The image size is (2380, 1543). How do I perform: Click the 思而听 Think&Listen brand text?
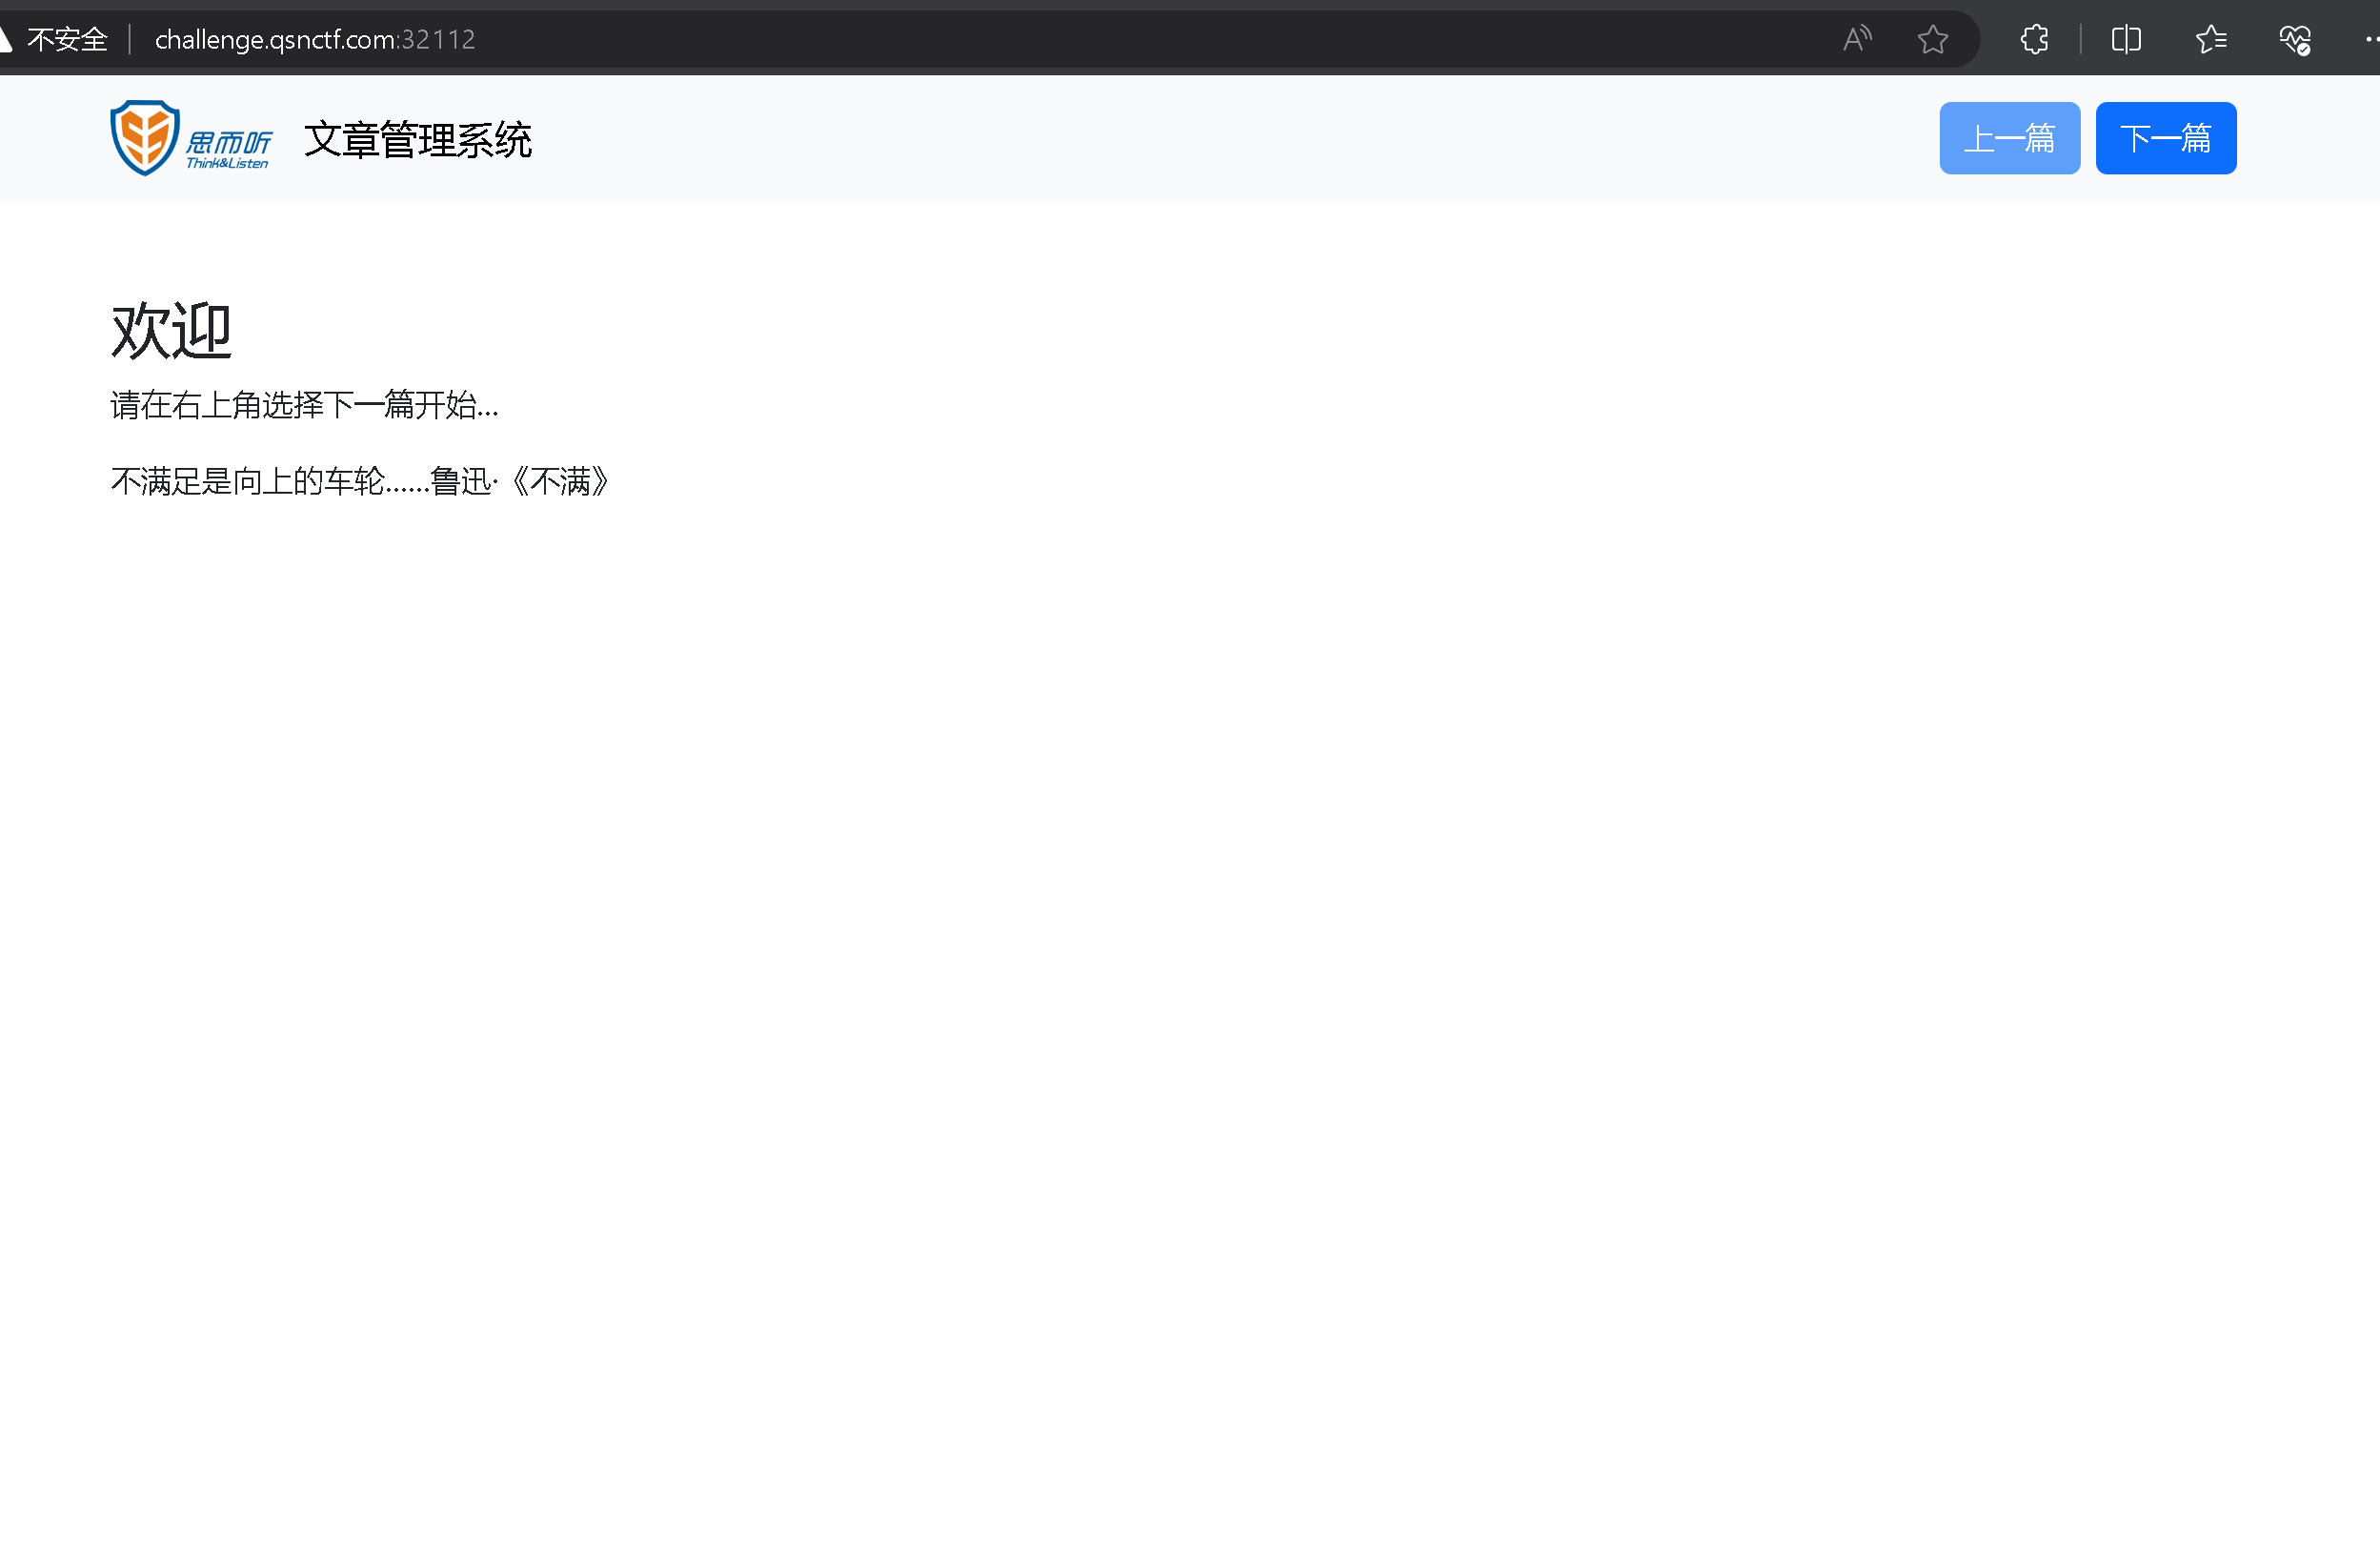point(228,148)
